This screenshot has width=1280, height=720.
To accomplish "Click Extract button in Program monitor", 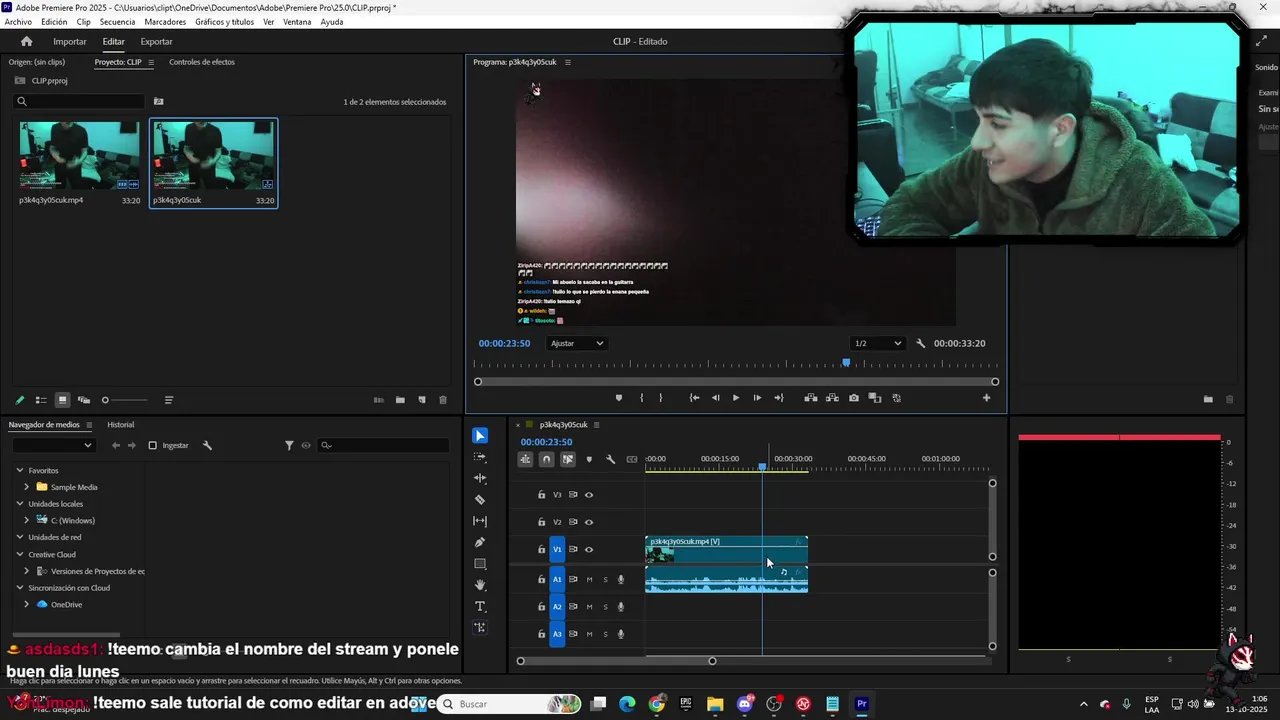I will pyautogui.click(x=832, y=398).
